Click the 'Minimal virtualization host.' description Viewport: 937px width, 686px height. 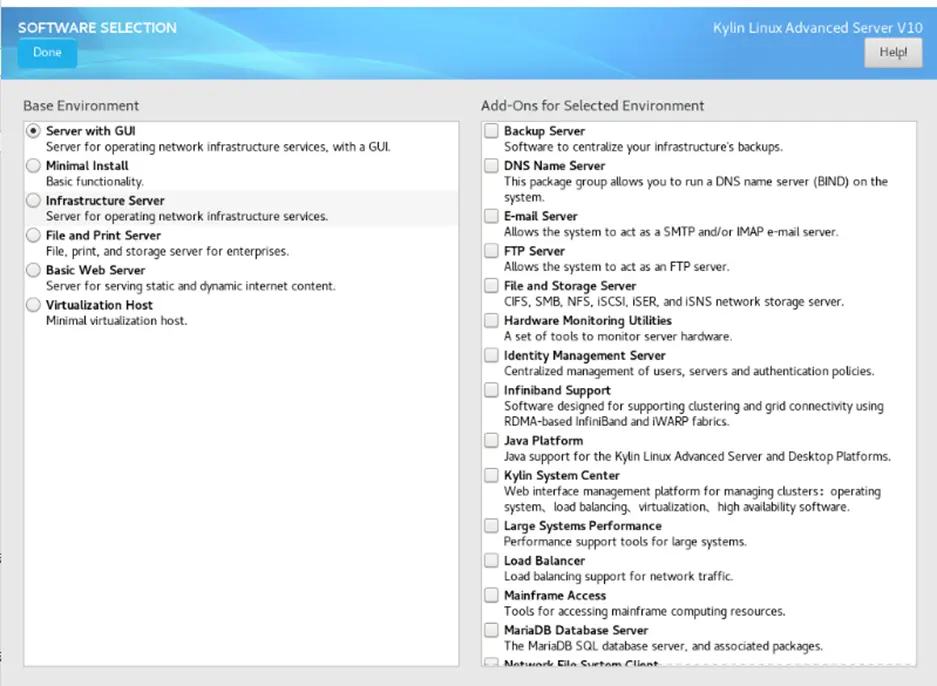click(x=117, y=321)
